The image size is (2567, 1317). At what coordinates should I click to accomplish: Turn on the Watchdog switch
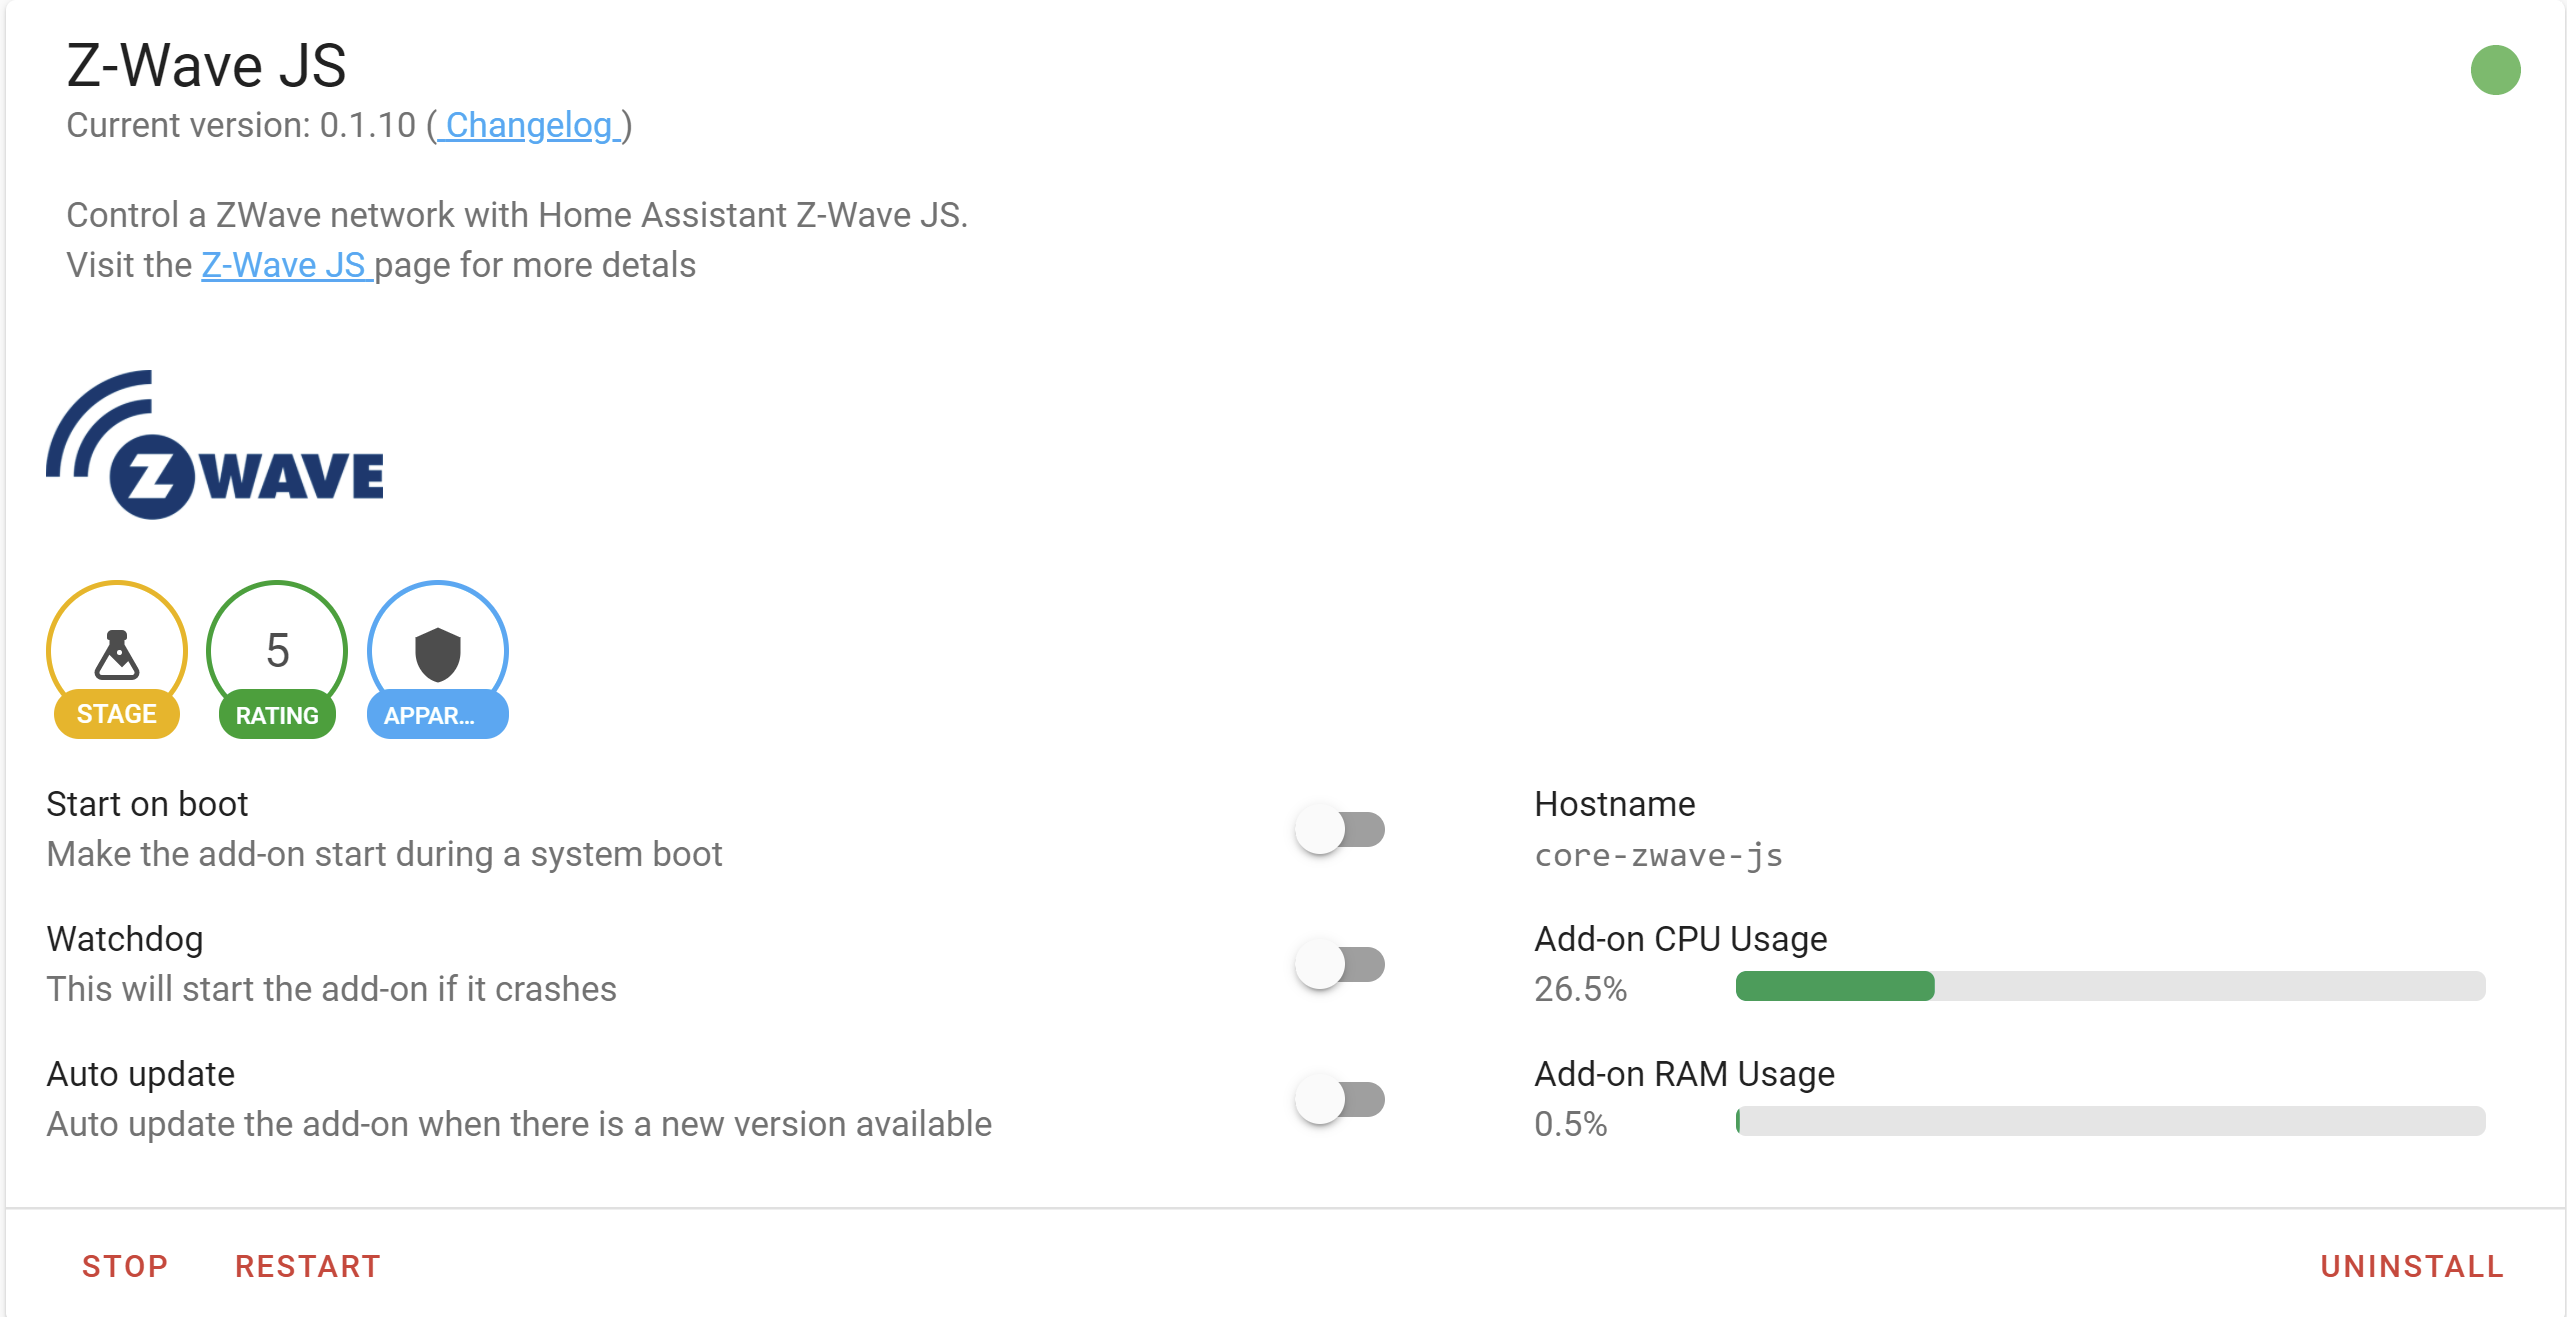(1340, 964)
